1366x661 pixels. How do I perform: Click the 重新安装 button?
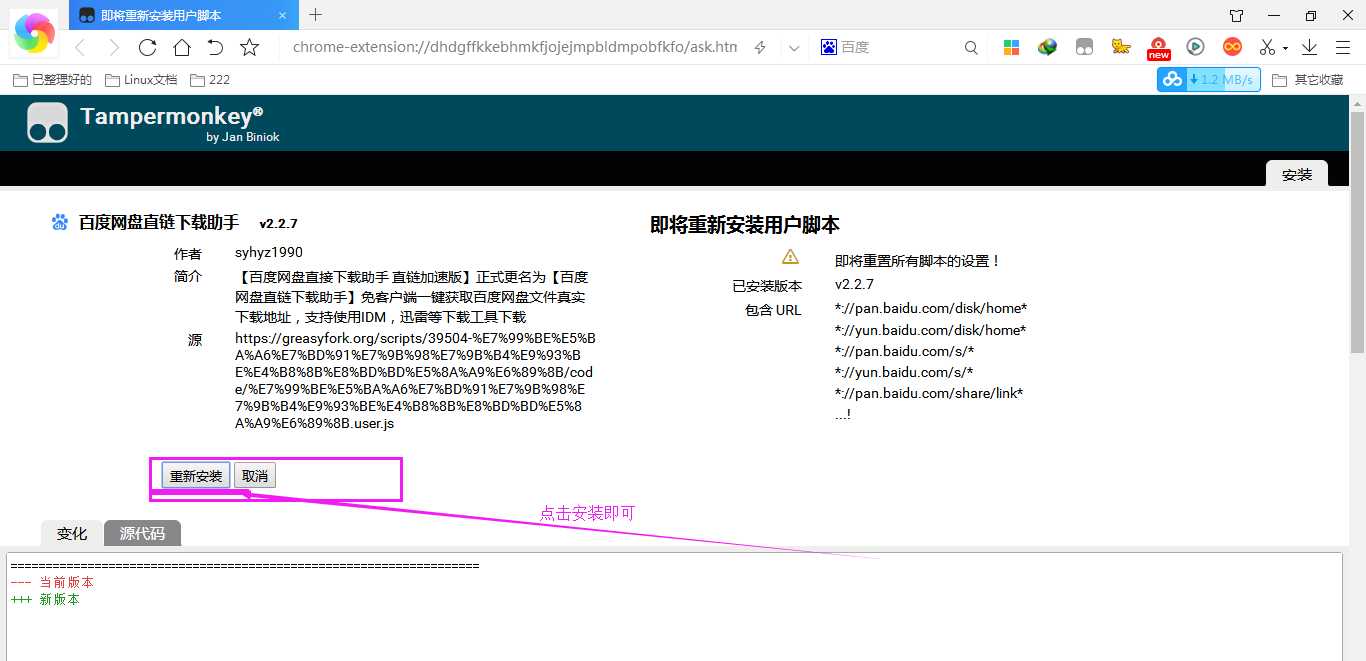point(196,476)
